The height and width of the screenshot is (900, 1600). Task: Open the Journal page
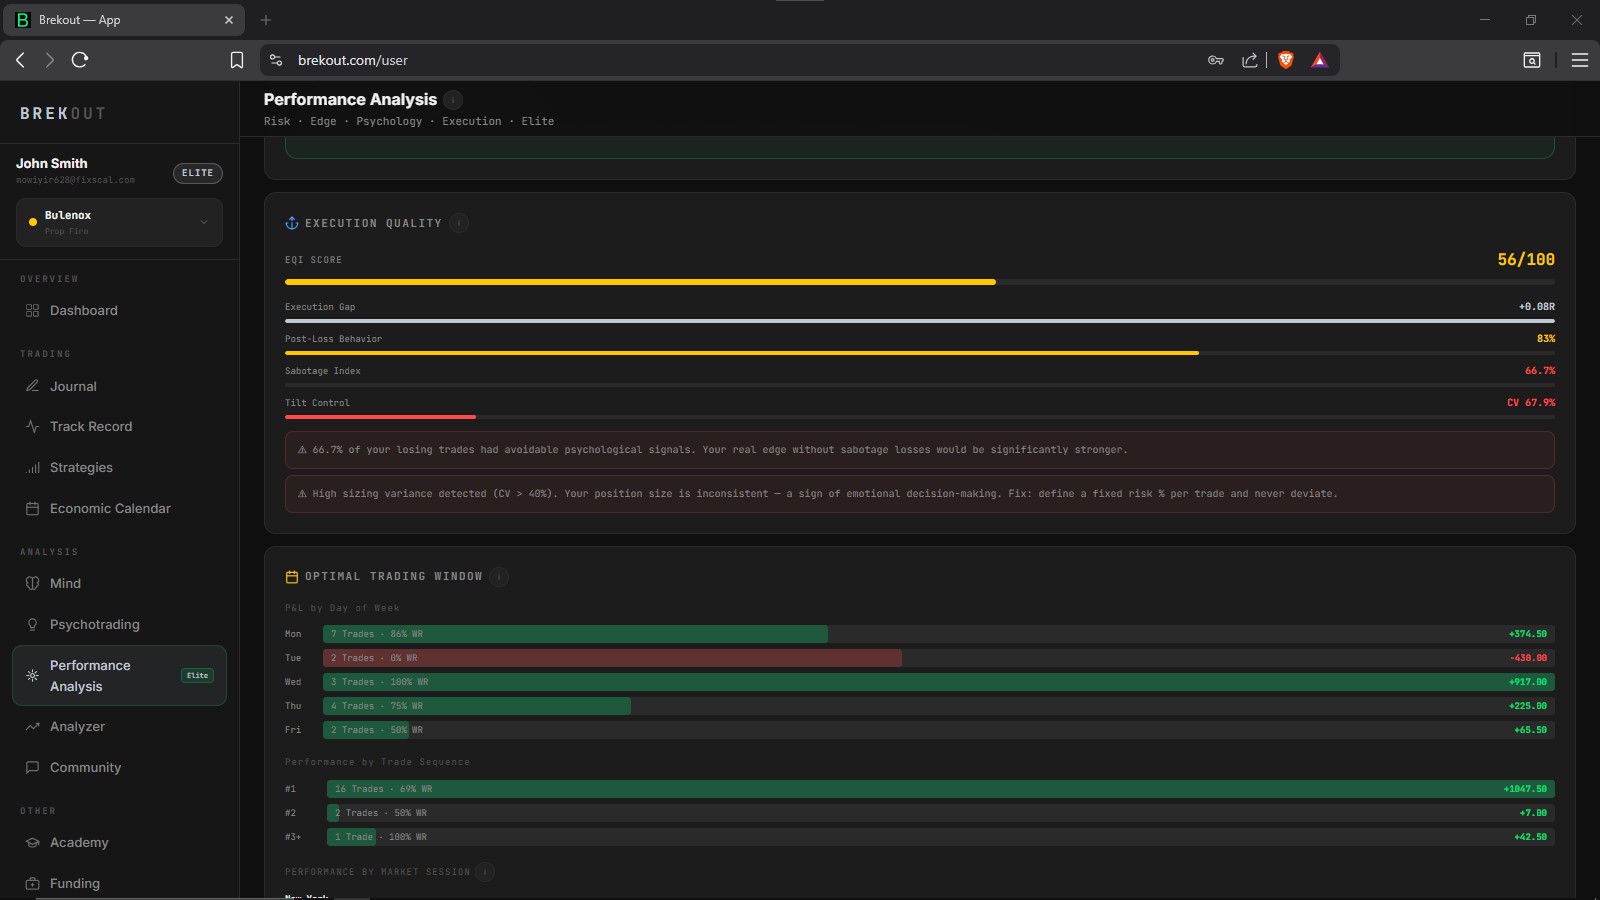pos(73,386)
